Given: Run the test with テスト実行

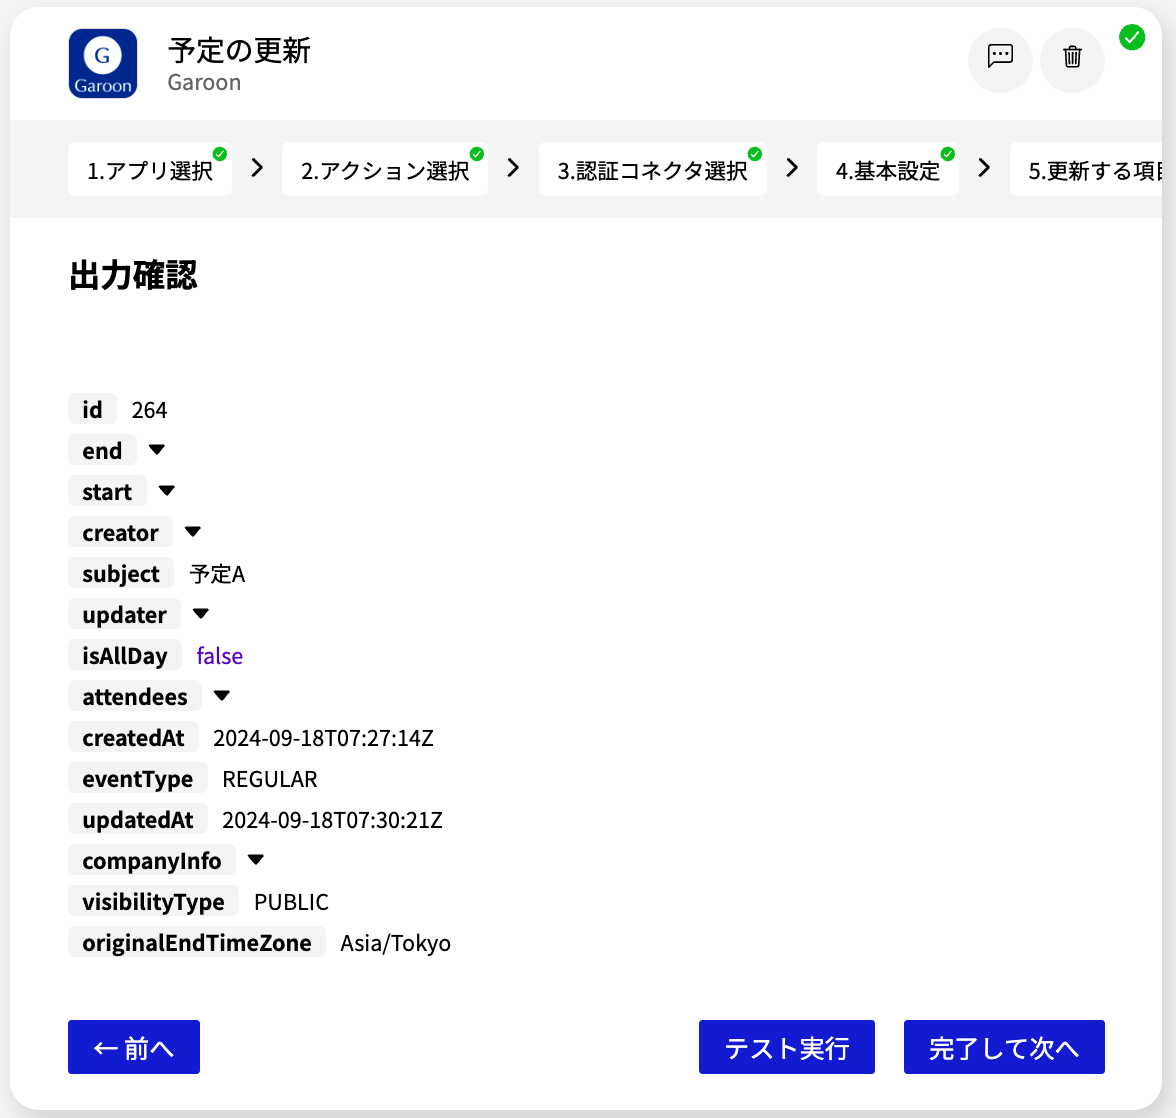Looking at the screenshot, I should 787,1047.
